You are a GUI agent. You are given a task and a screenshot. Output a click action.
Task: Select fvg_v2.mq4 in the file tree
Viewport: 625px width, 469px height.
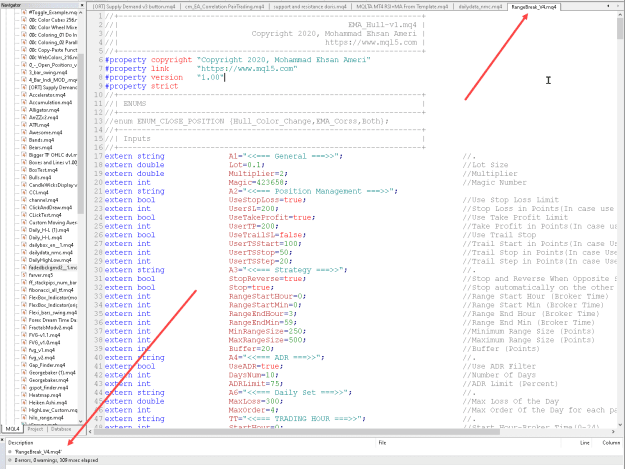click(x=41, y=357)
